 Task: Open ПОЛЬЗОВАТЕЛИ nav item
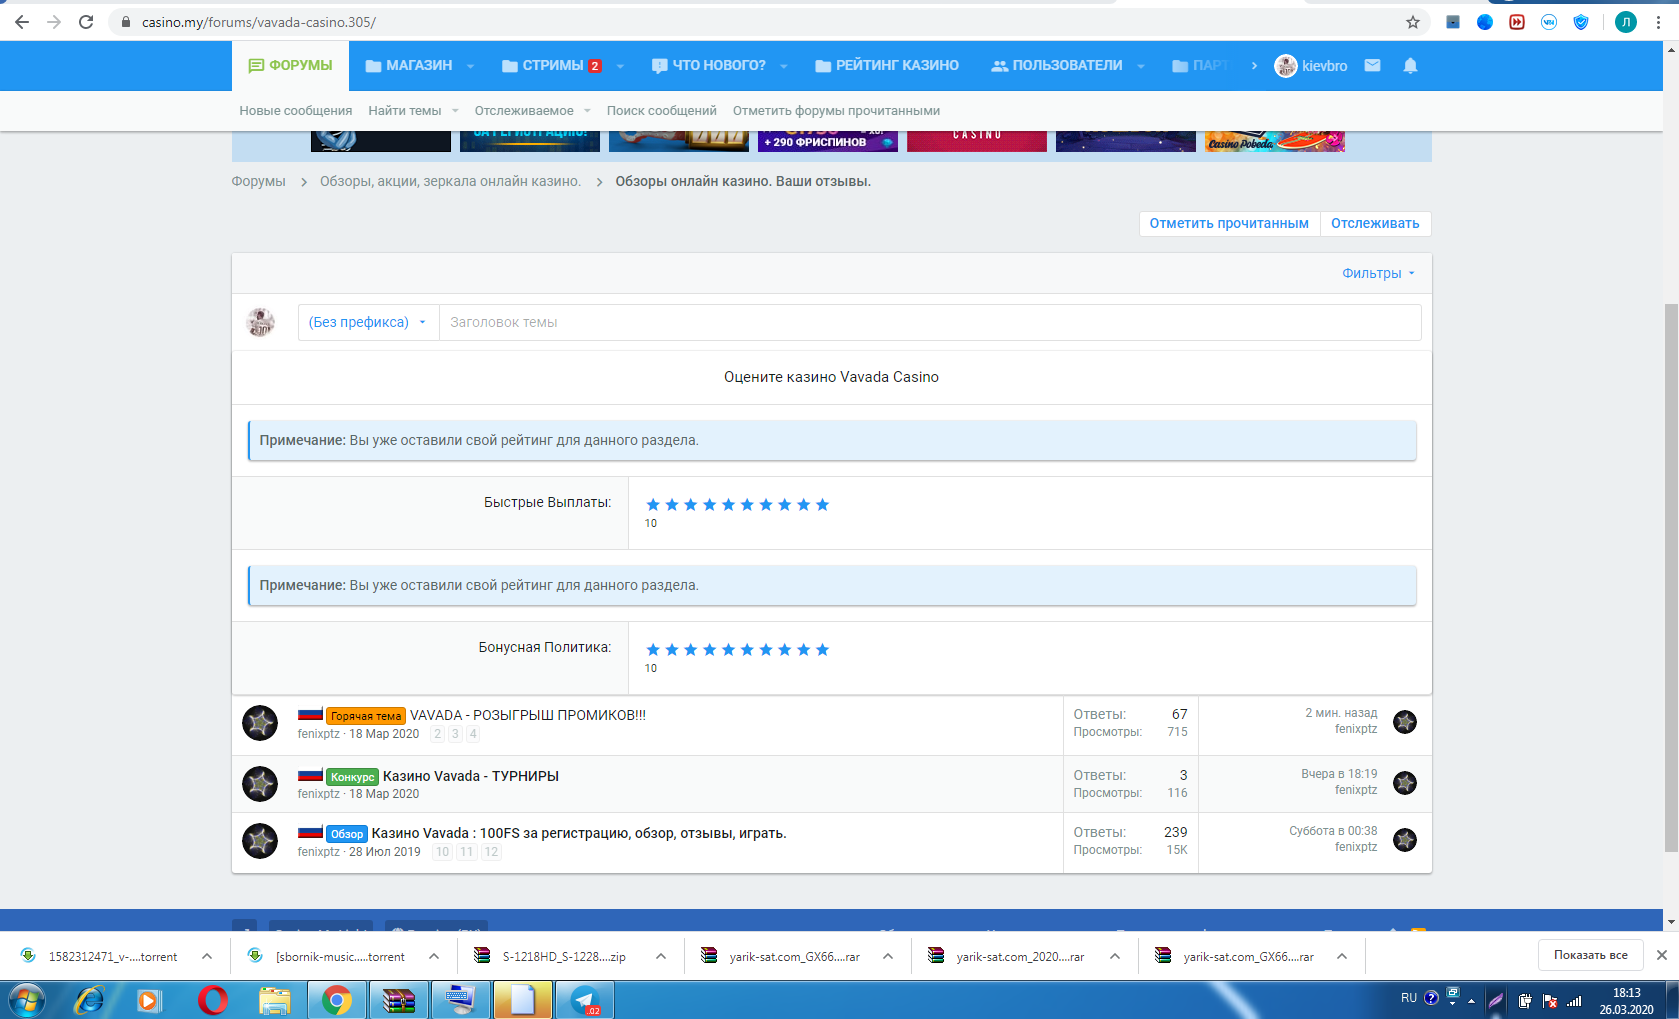(x=1056, y=65)
